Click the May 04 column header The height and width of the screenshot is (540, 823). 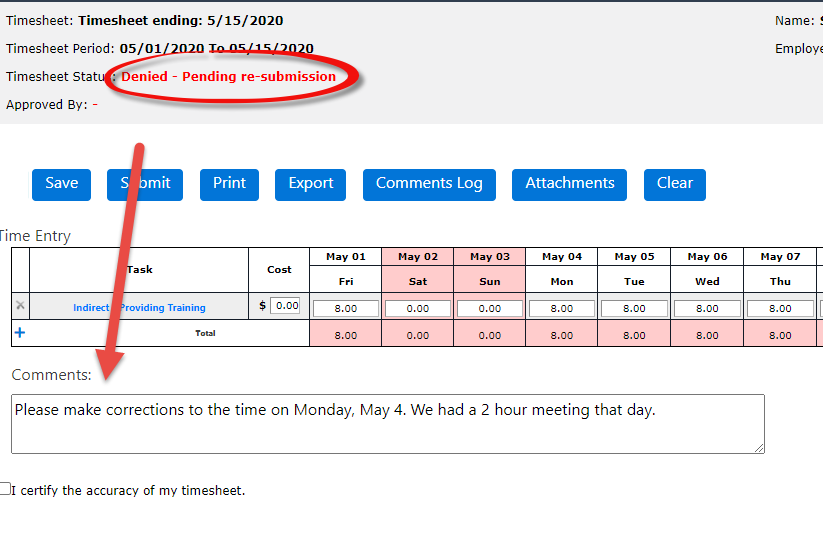click(562, 257)
